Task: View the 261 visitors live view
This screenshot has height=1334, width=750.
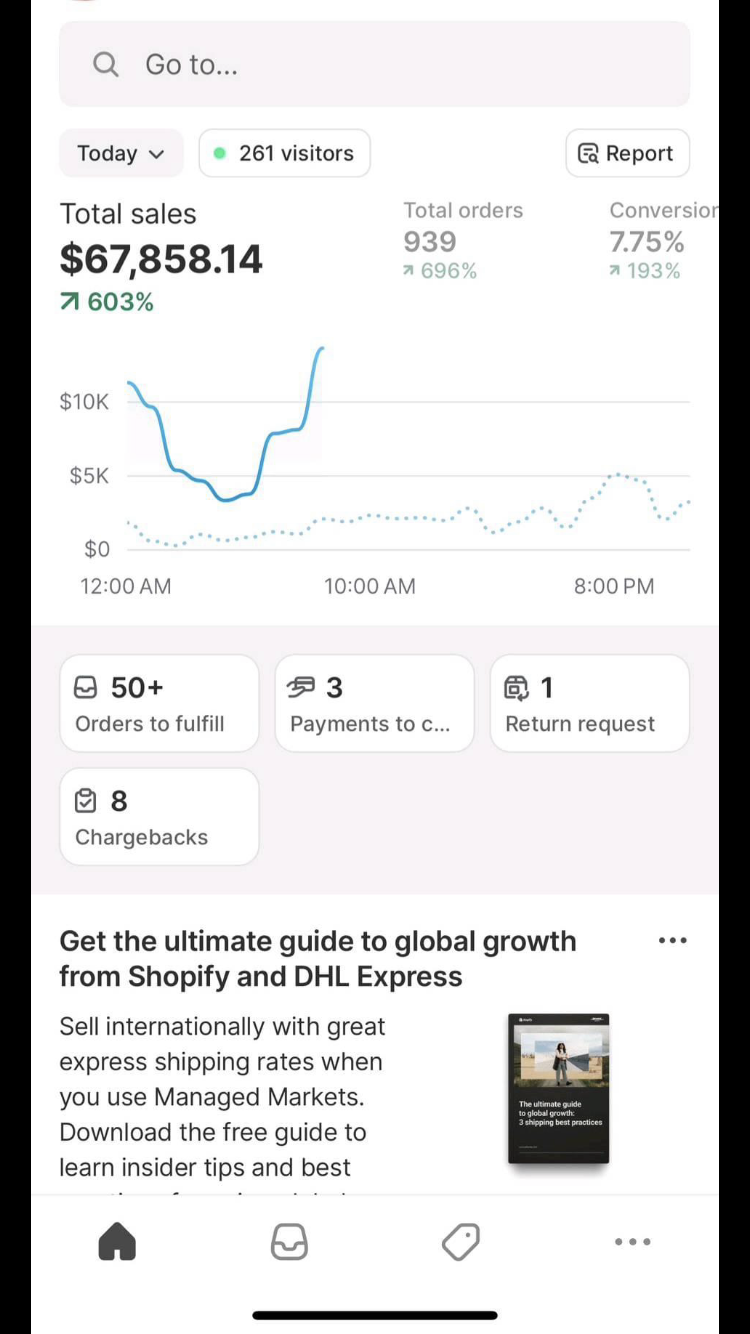Action: click(285, 154)
